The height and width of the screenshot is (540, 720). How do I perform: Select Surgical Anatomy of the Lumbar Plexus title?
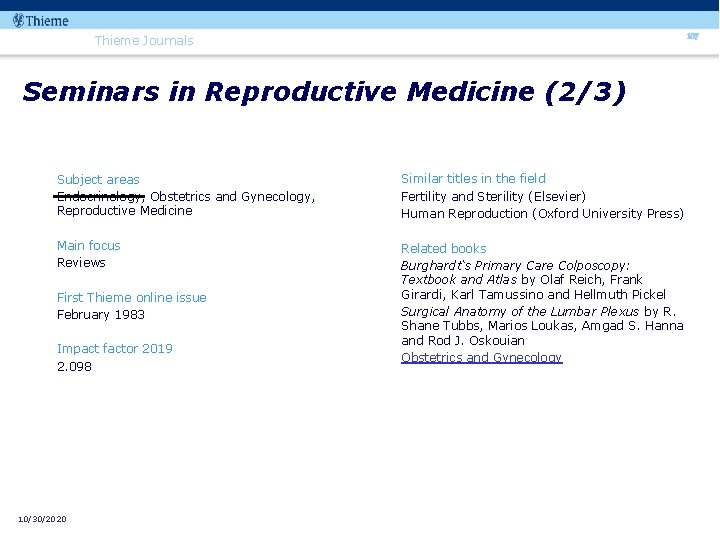pos(520,311)
